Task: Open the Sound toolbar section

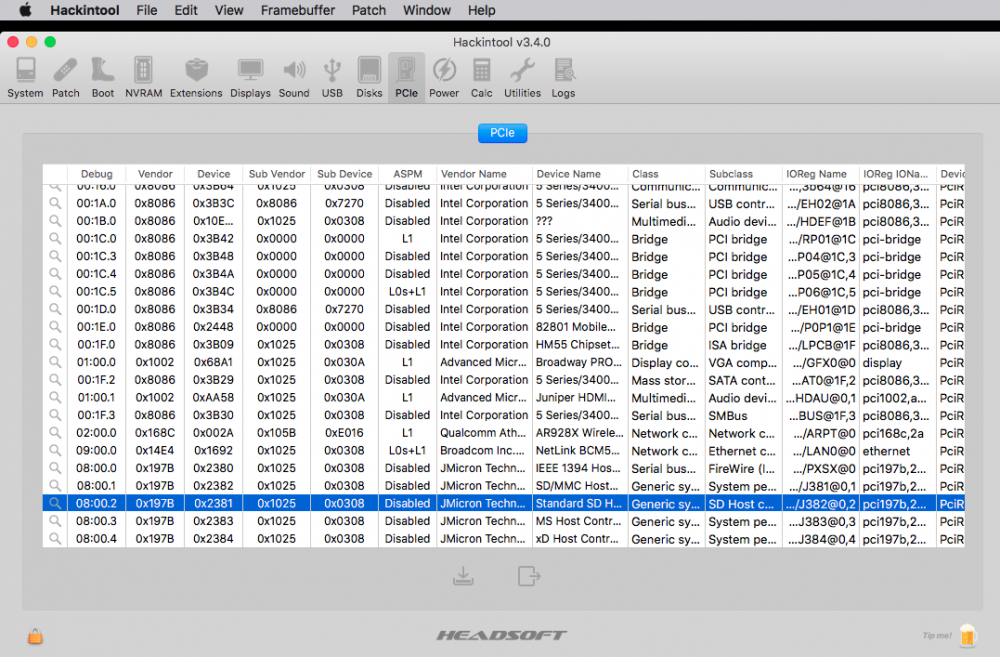Action: (294, 78)
